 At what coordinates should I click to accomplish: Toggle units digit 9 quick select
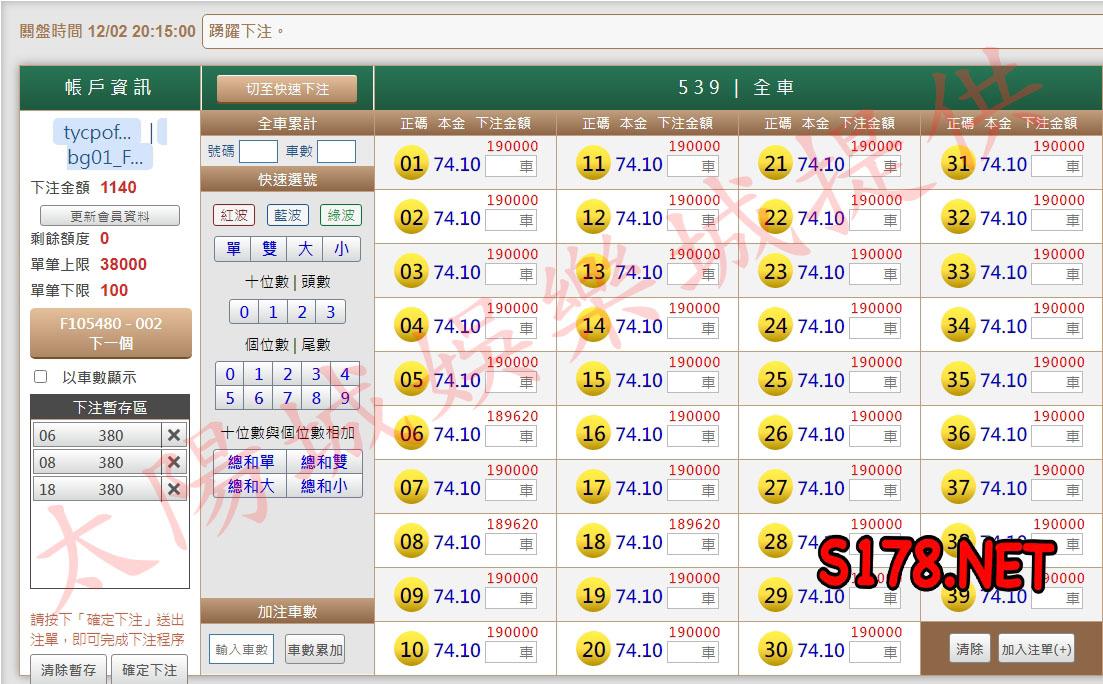click(x=345, y=398)
